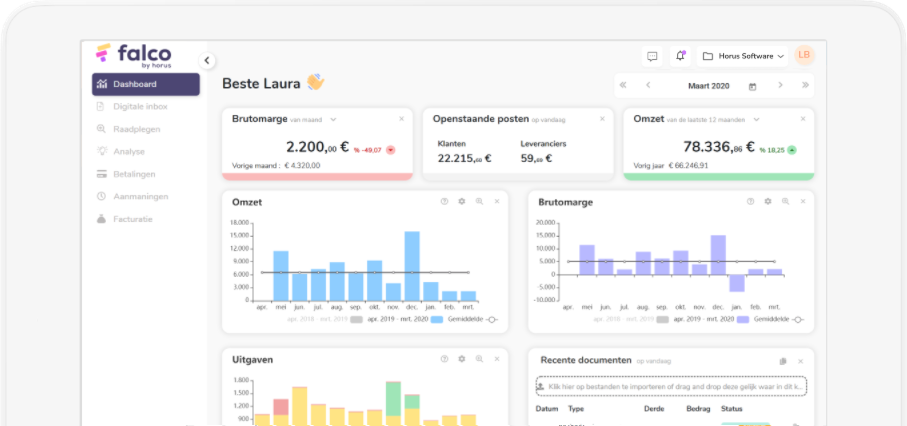Click Klanten amount 22.215 €
Viewport: 907px width, 426px height.
click(x=464, y=158)
